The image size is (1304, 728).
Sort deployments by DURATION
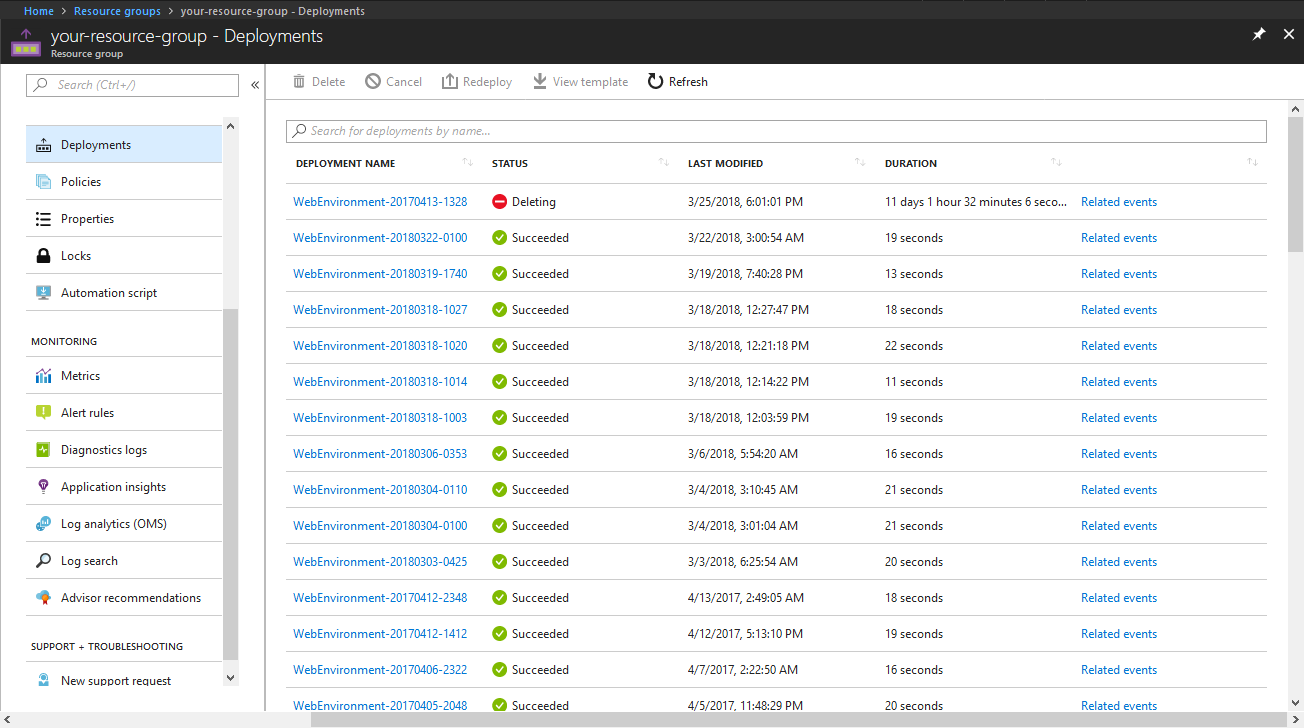tap(1054, 161)
